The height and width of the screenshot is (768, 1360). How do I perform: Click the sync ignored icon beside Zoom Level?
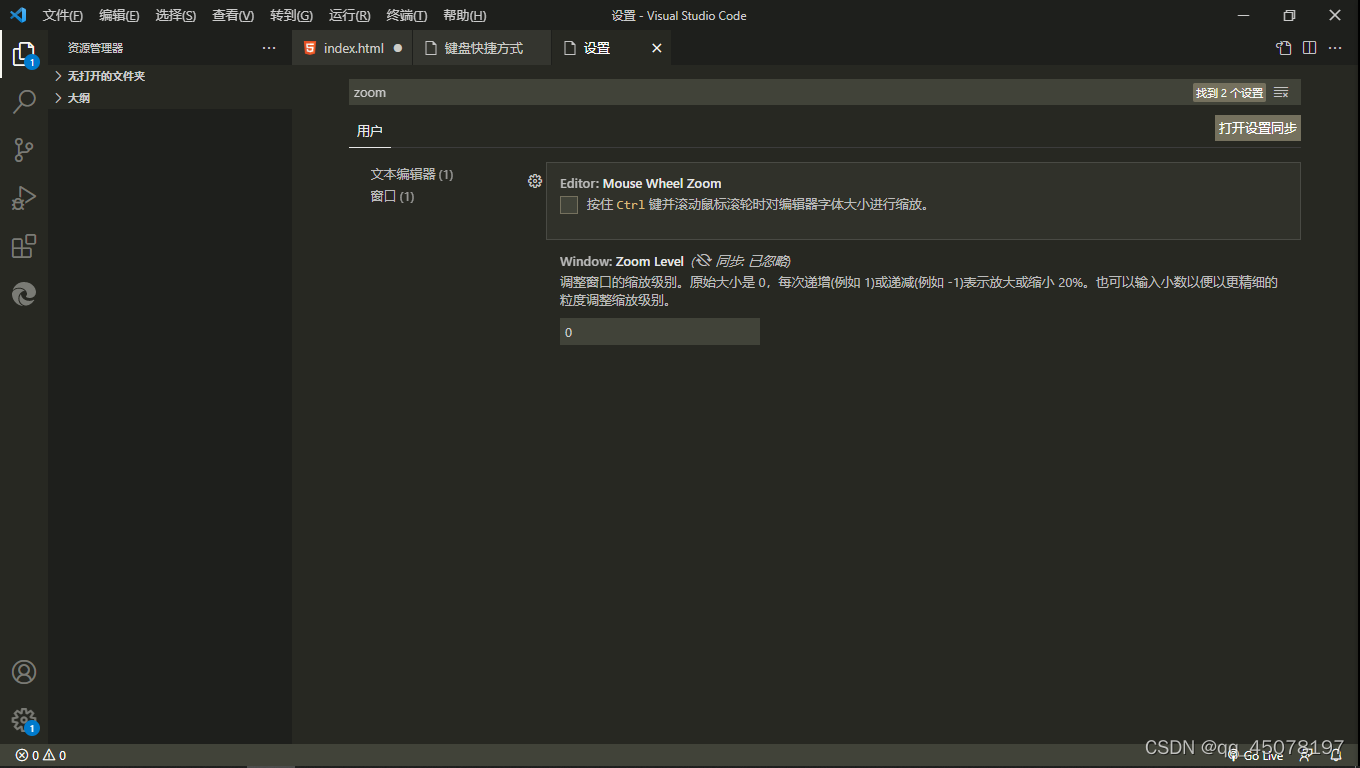pyautogui.click(x=703, y=261)
